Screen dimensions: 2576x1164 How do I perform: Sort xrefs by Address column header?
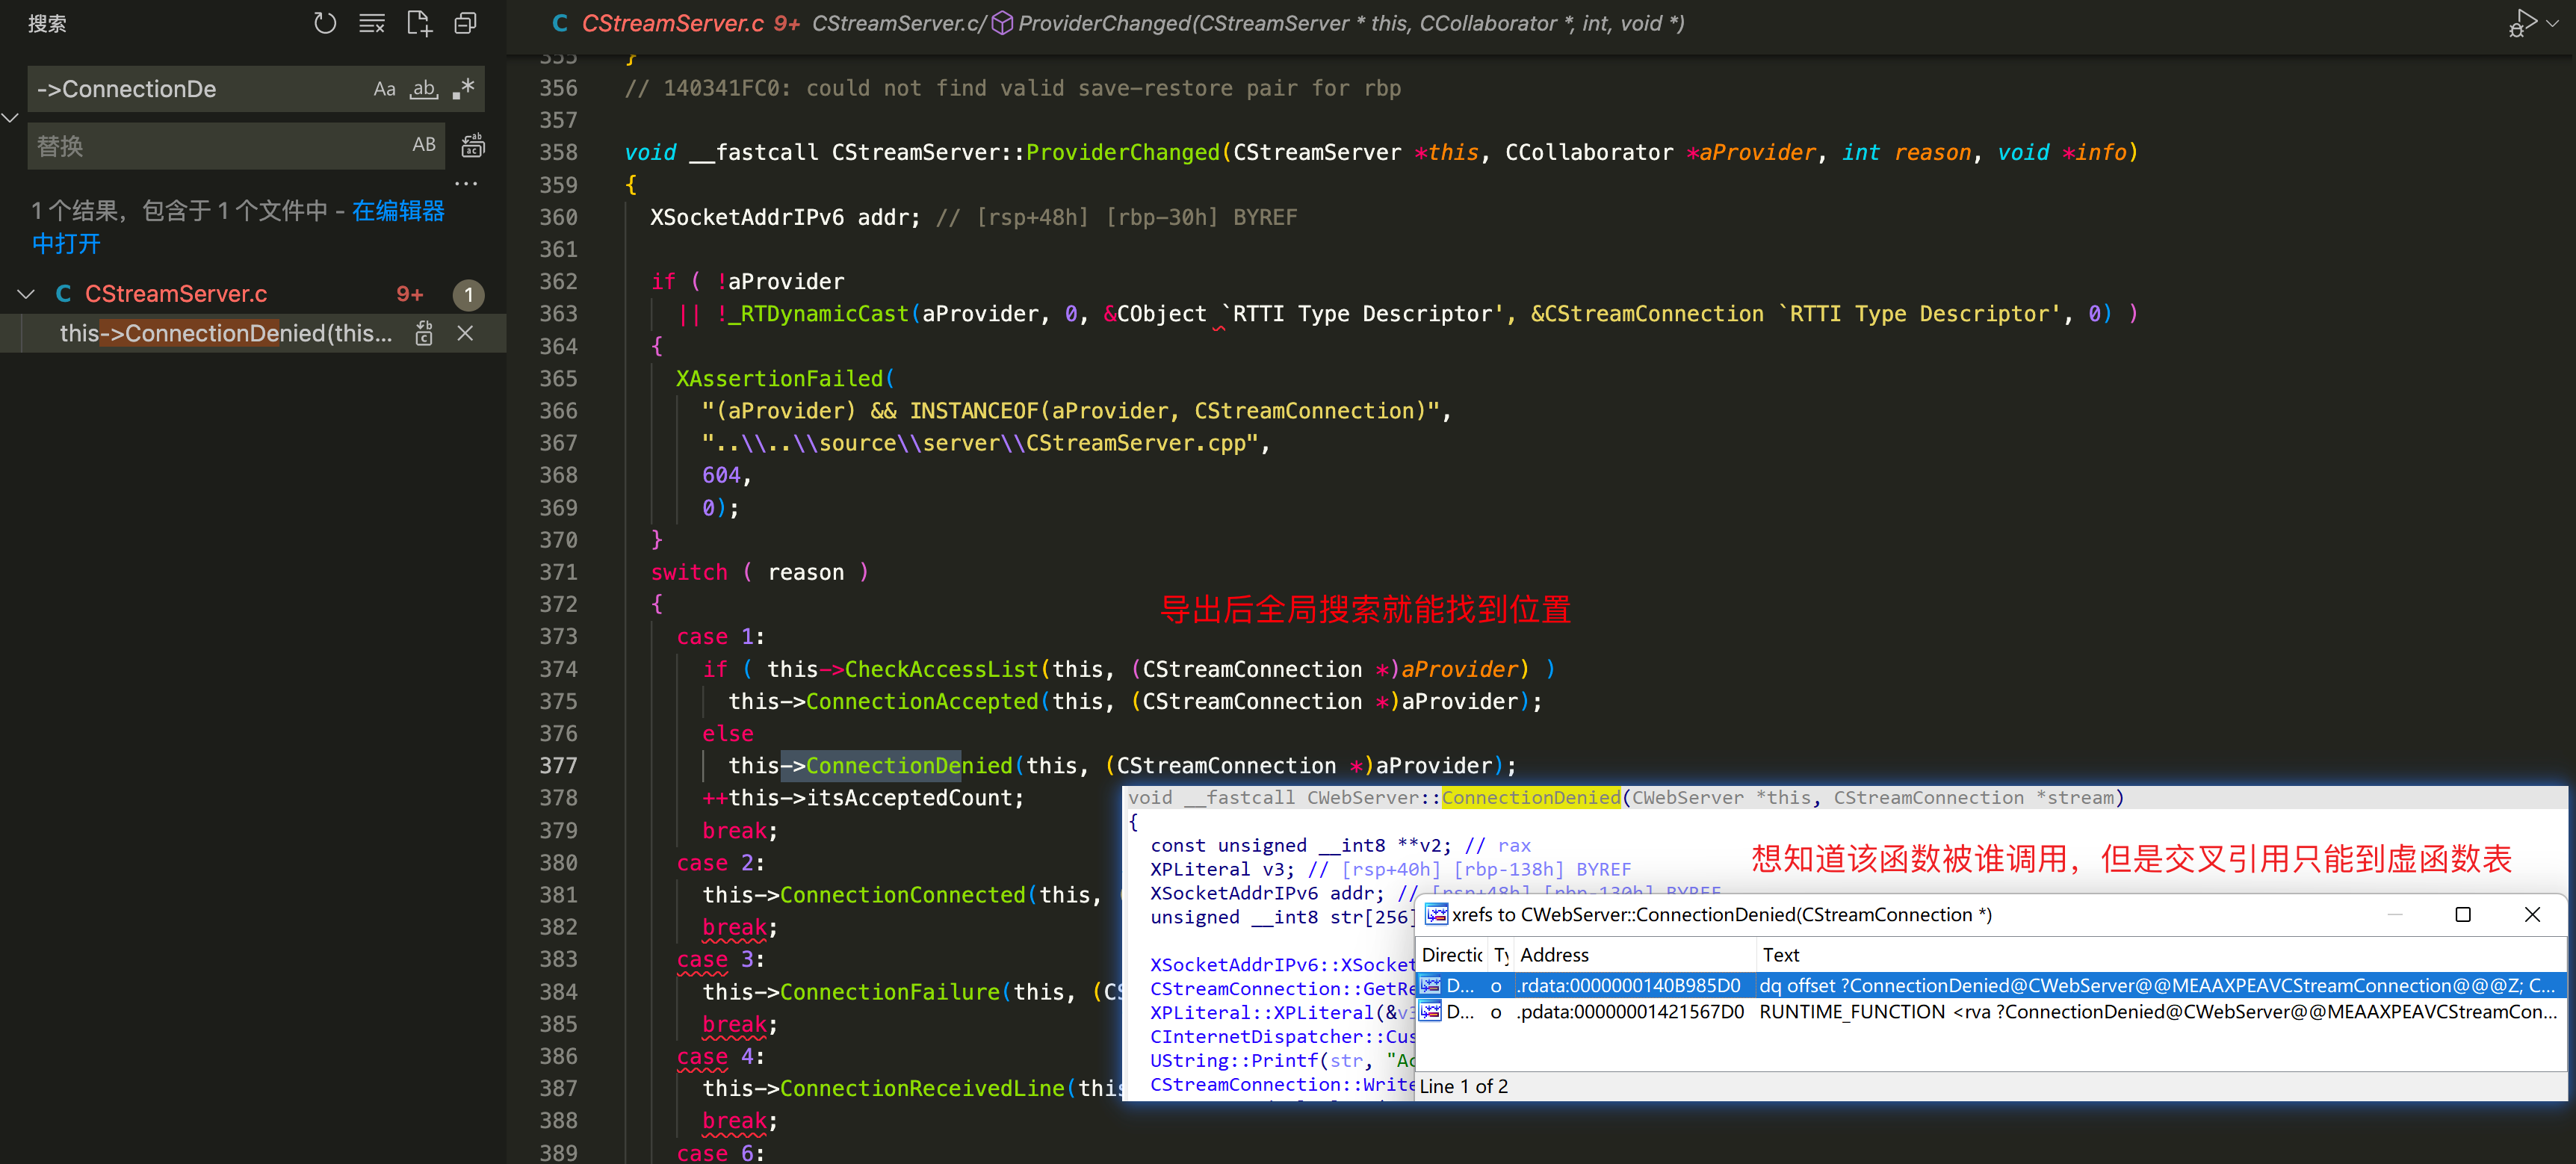click(1634, 955)
